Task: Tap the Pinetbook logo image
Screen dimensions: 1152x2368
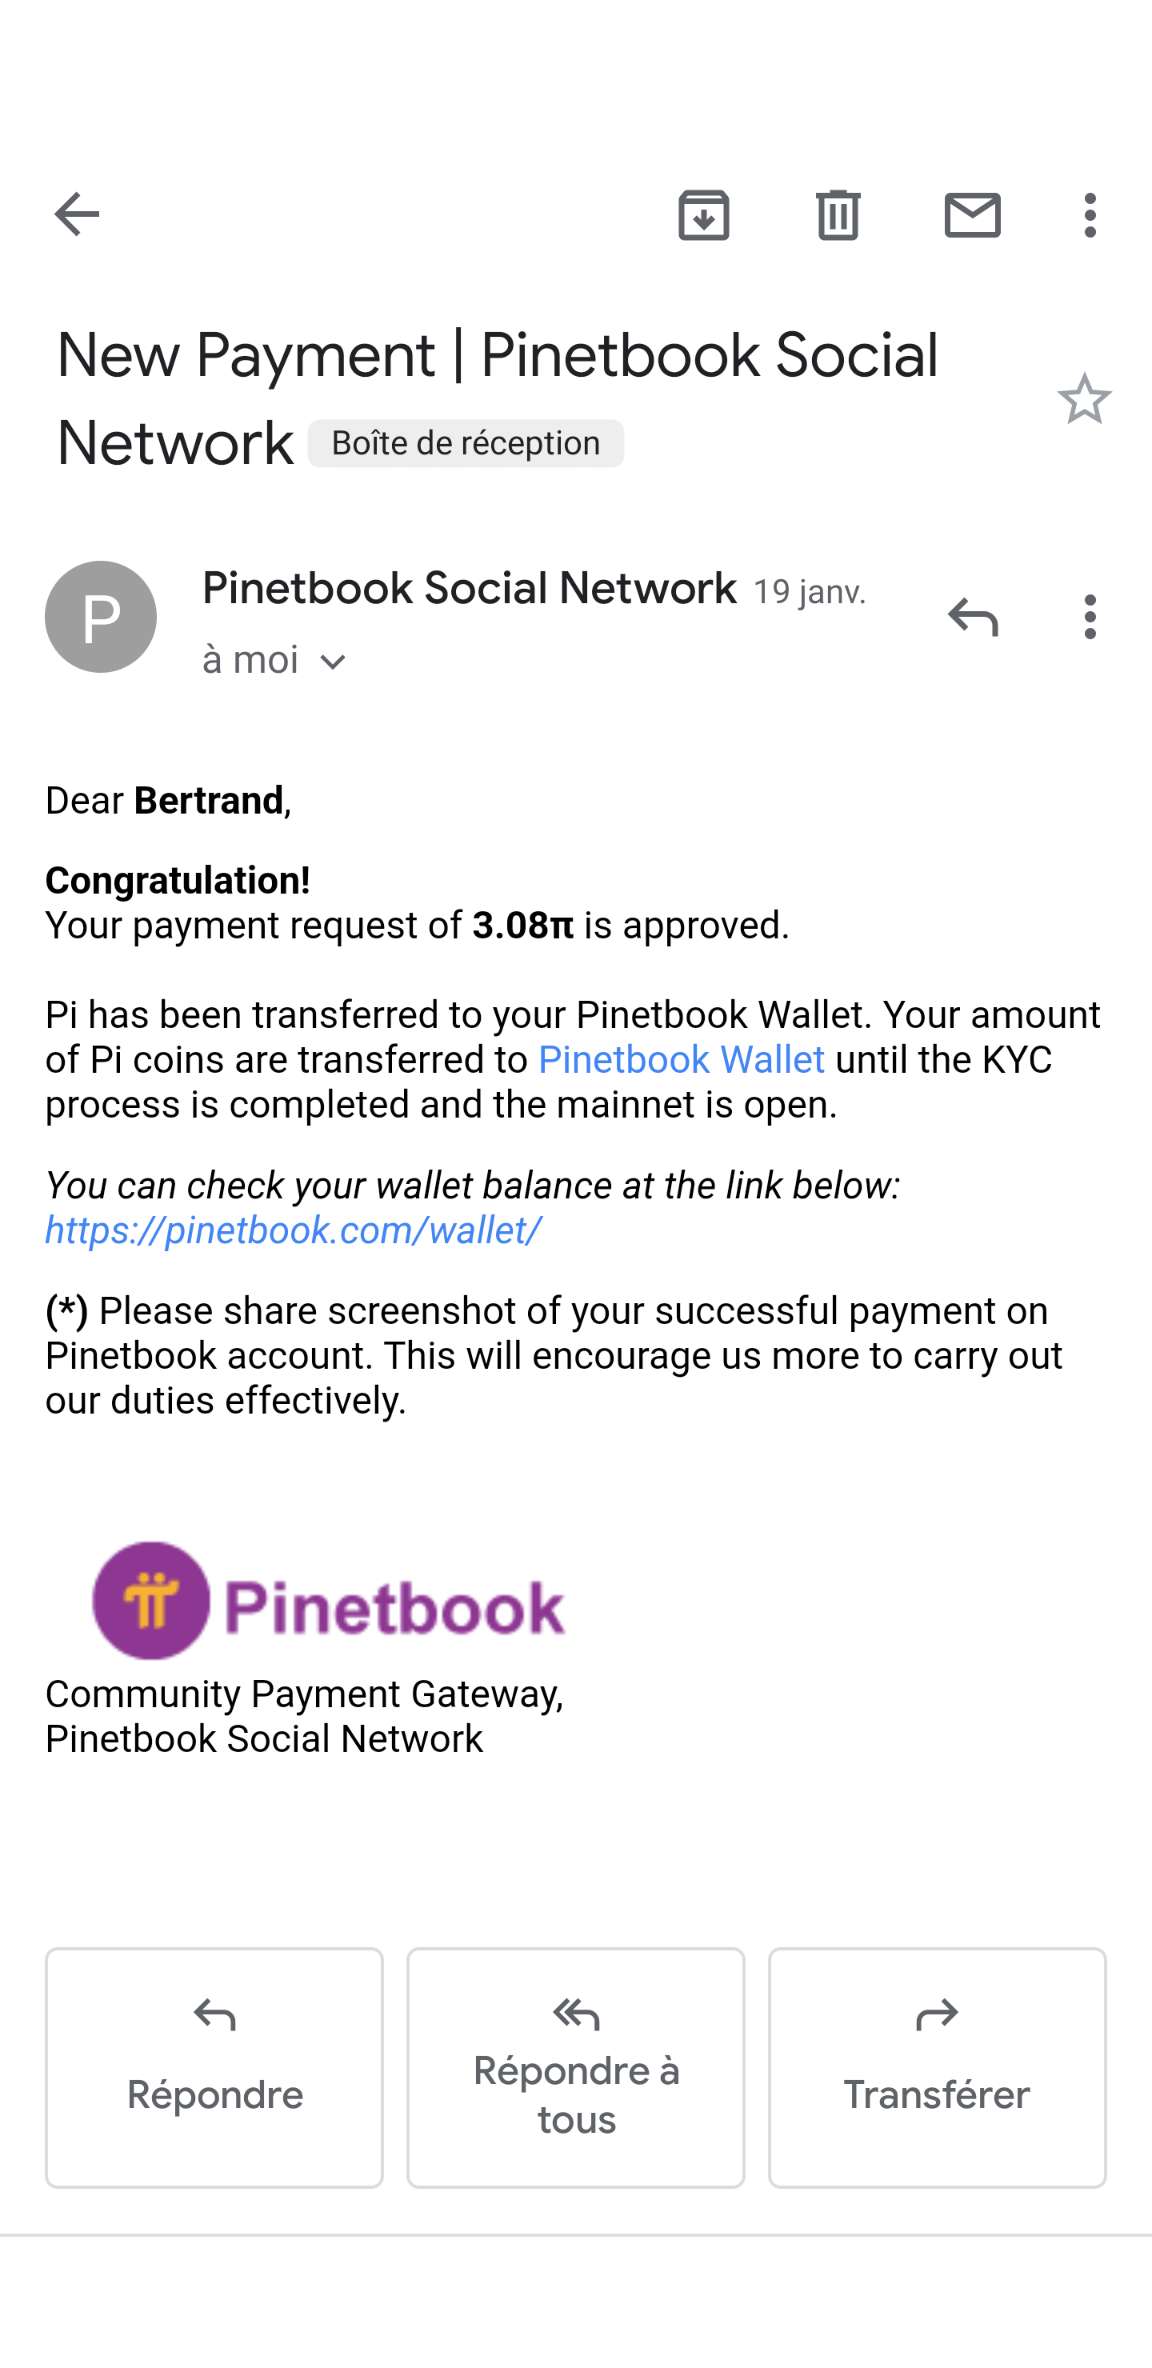Action: (x=329, y=1600)
